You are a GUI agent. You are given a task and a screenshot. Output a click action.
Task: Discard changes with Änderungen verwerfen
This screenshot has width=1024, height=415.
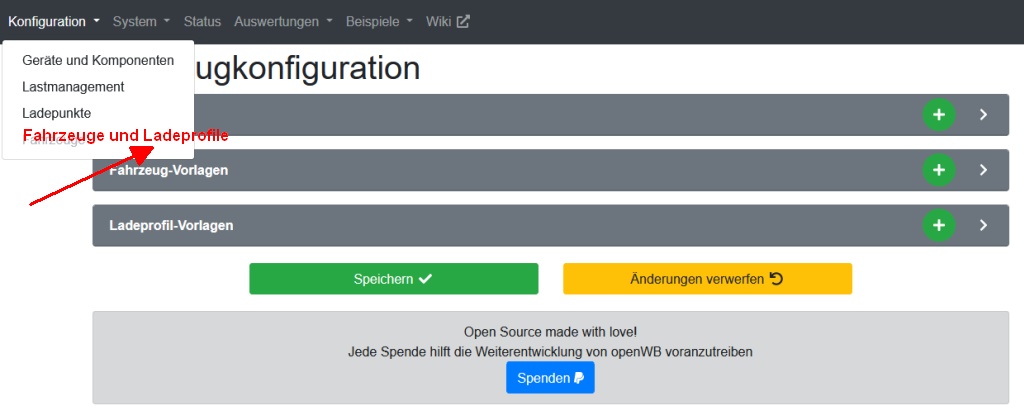point(707,279)
